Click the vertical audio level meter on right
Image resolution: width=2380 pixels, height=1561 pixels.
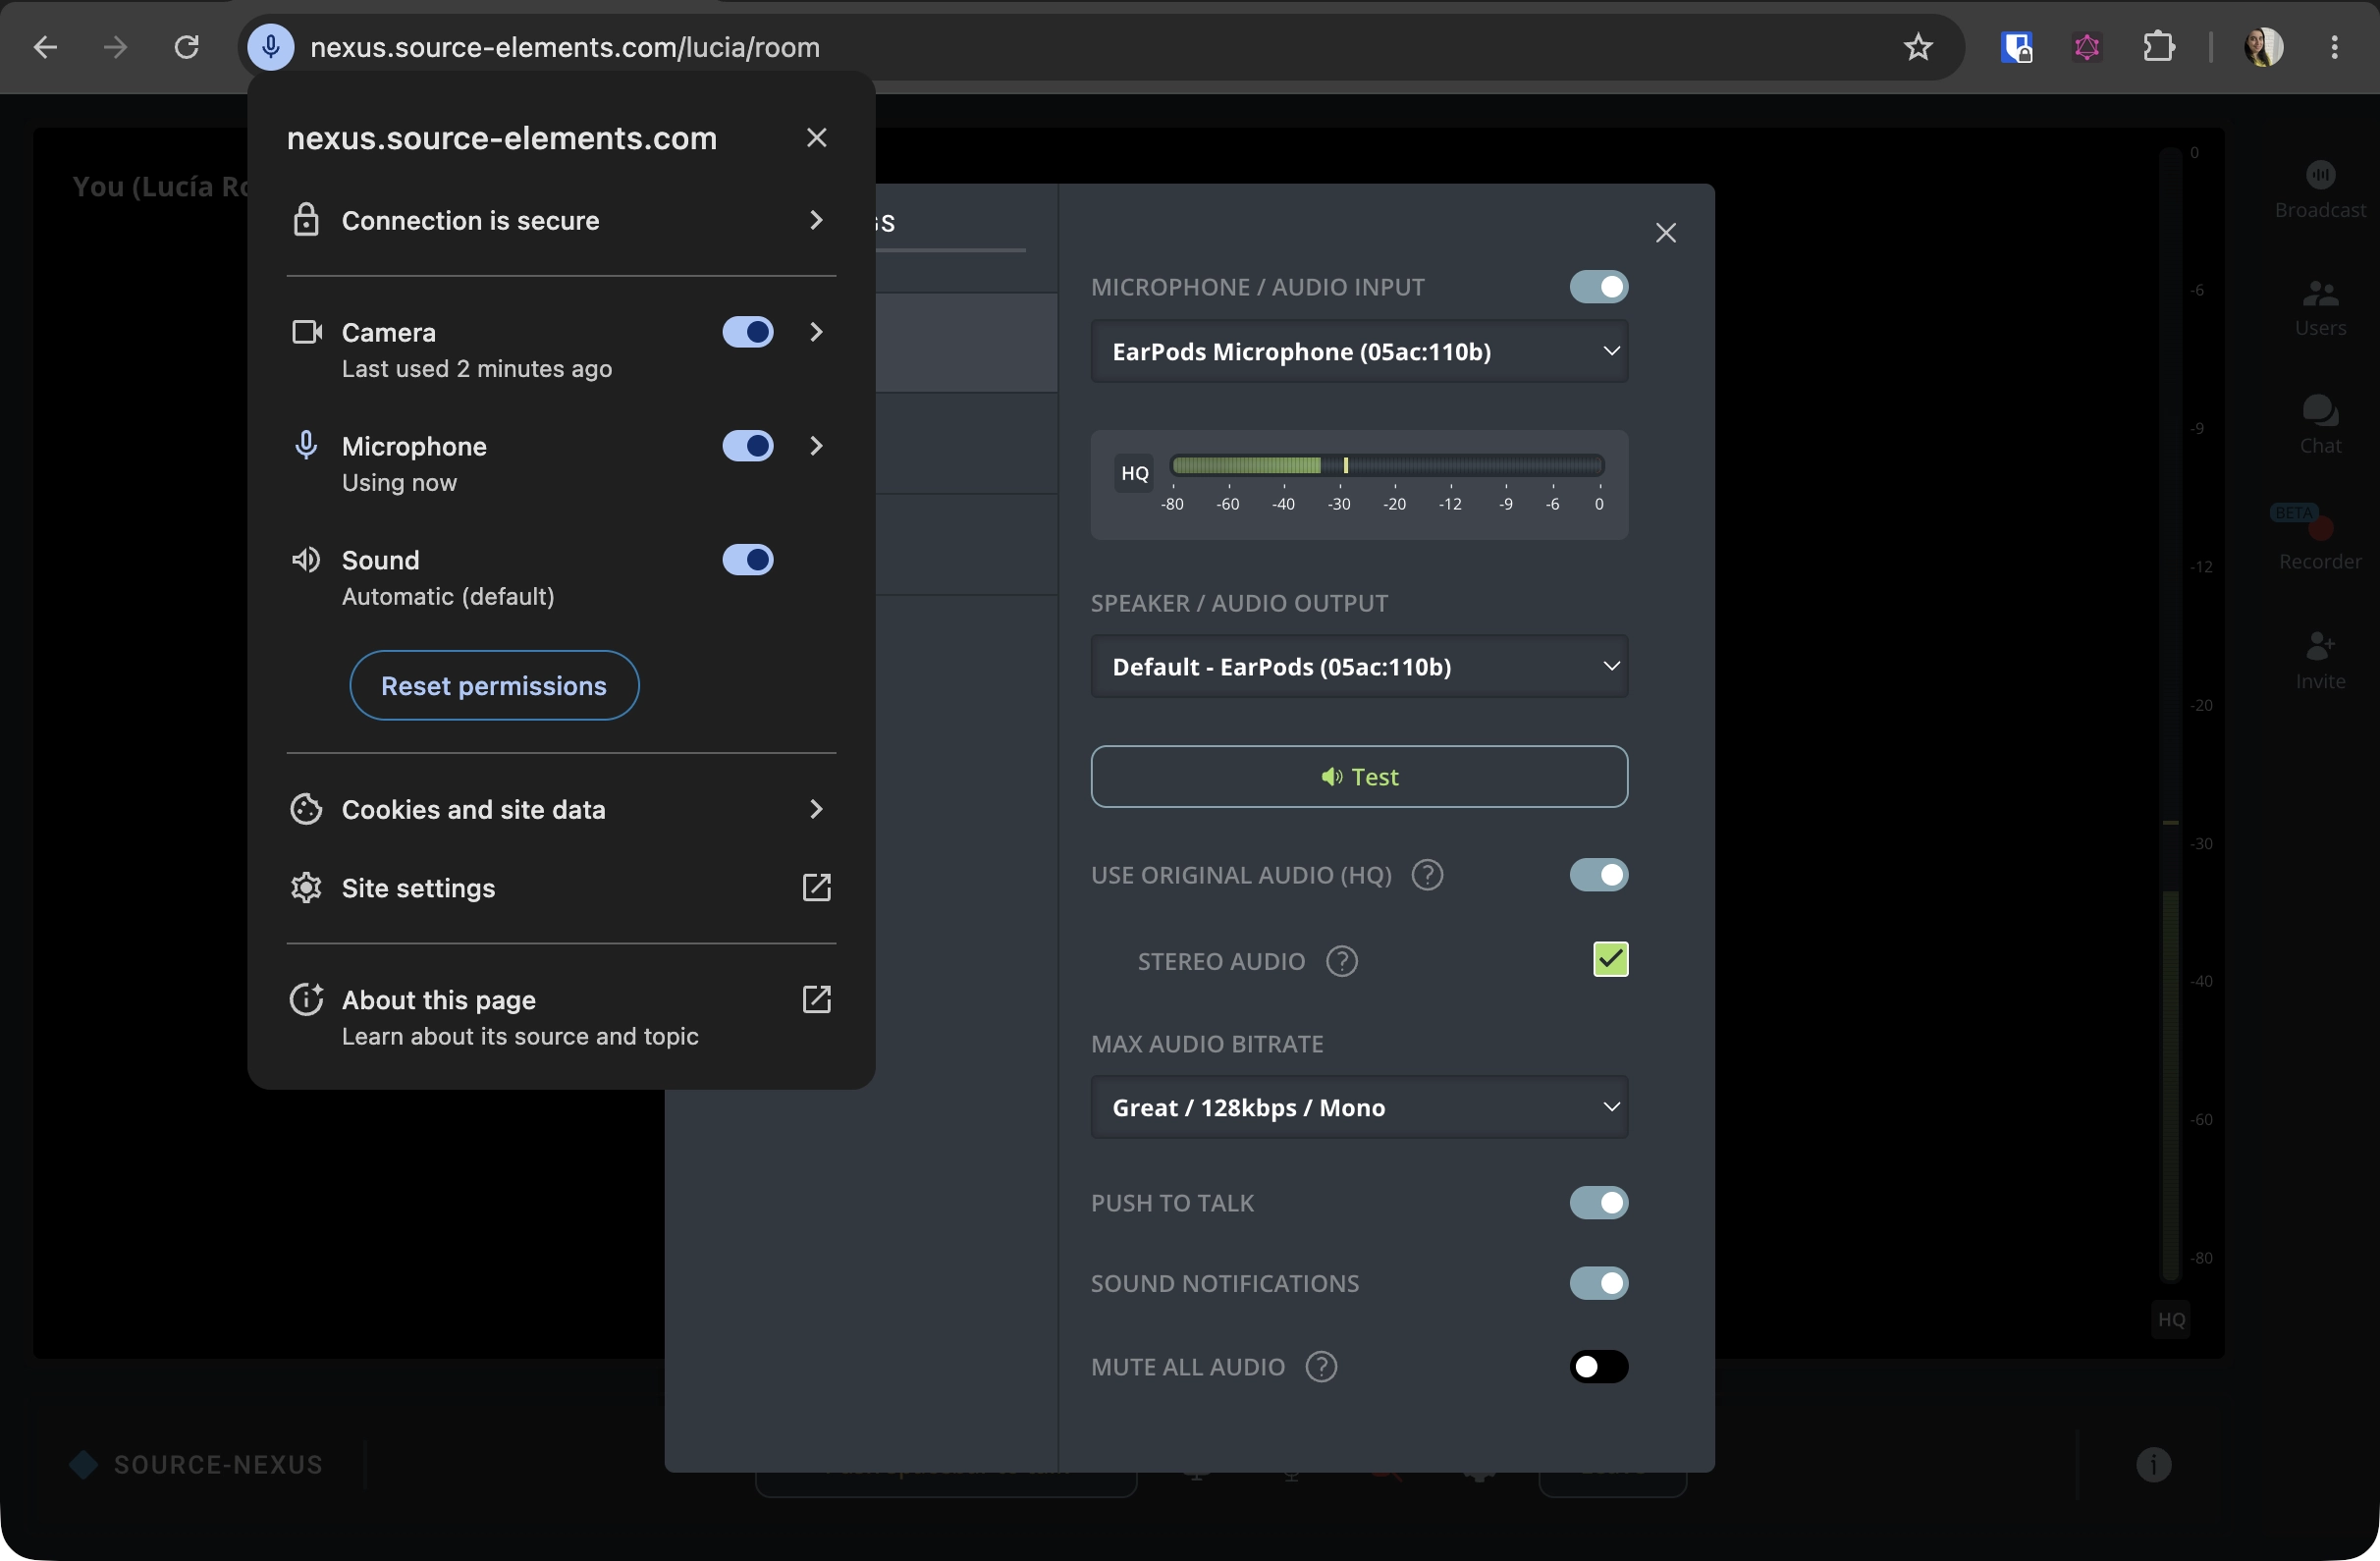tap(2169, 715)
